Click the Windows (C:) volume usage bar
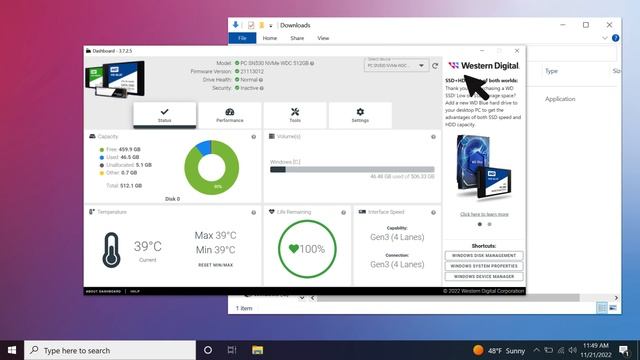 click(352, 169)
